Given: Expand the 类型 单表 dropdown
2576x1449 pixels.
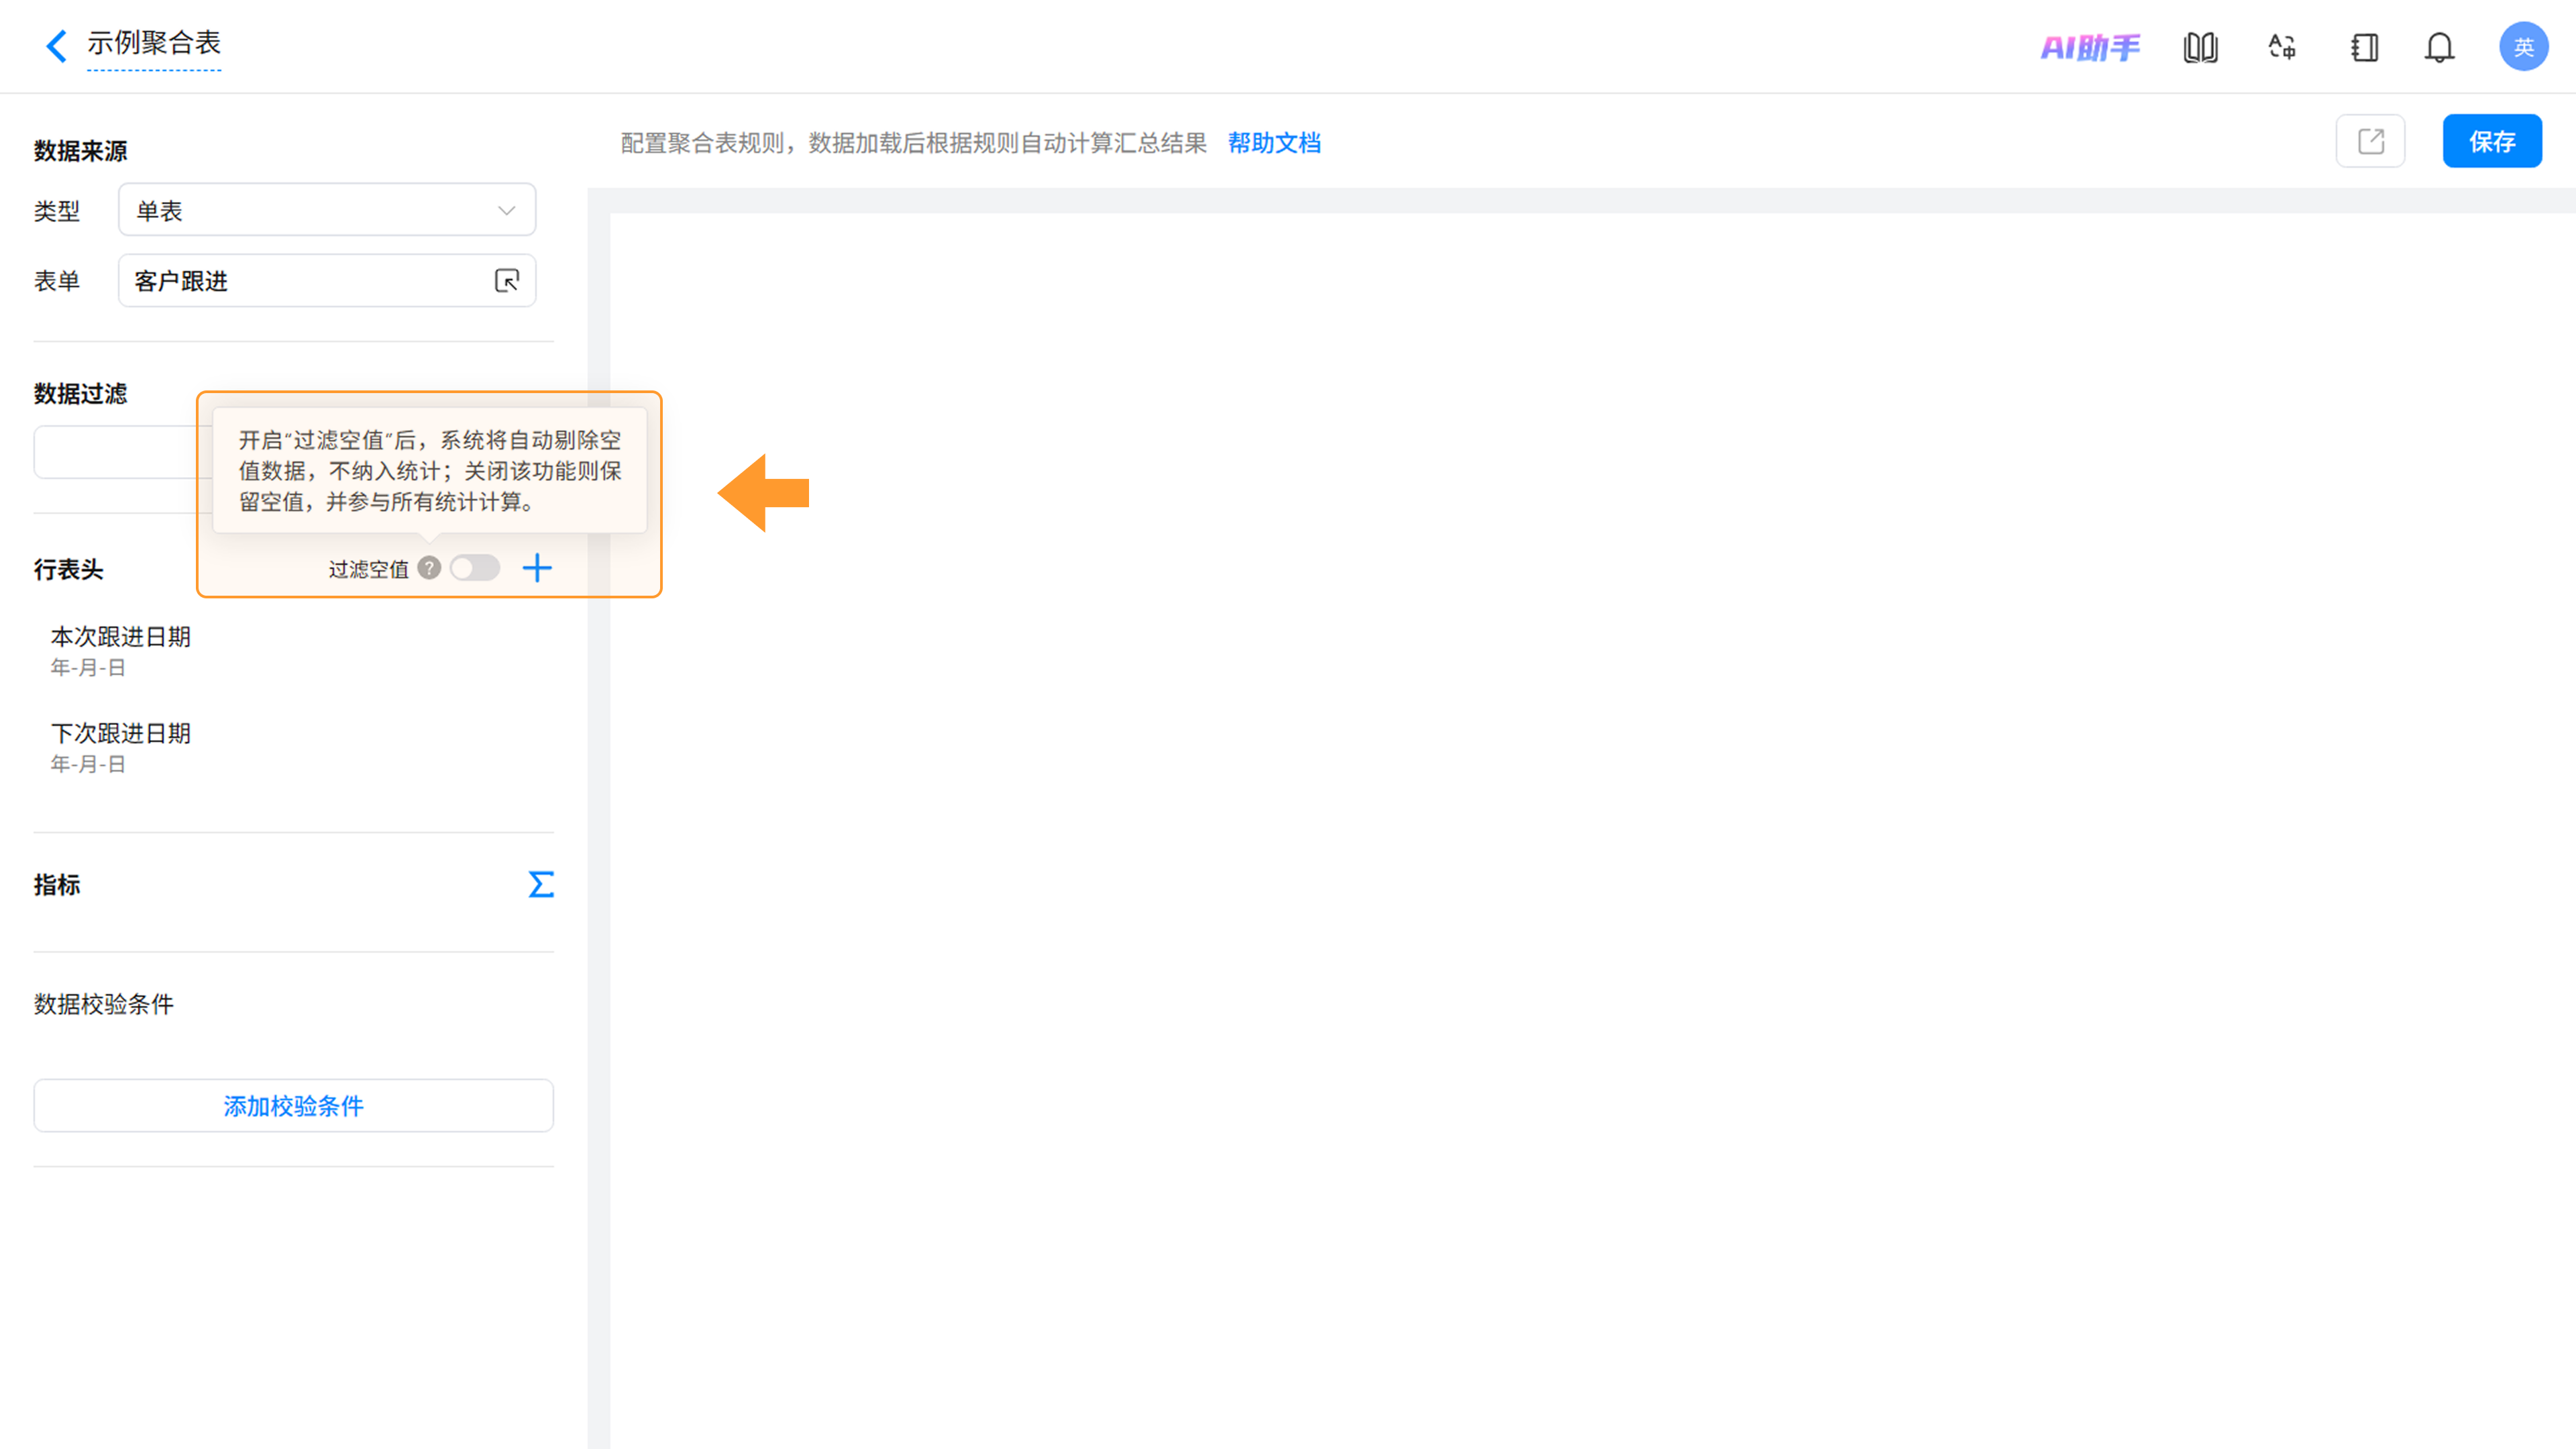Looking at the screenshot, I should pos(327,210).
